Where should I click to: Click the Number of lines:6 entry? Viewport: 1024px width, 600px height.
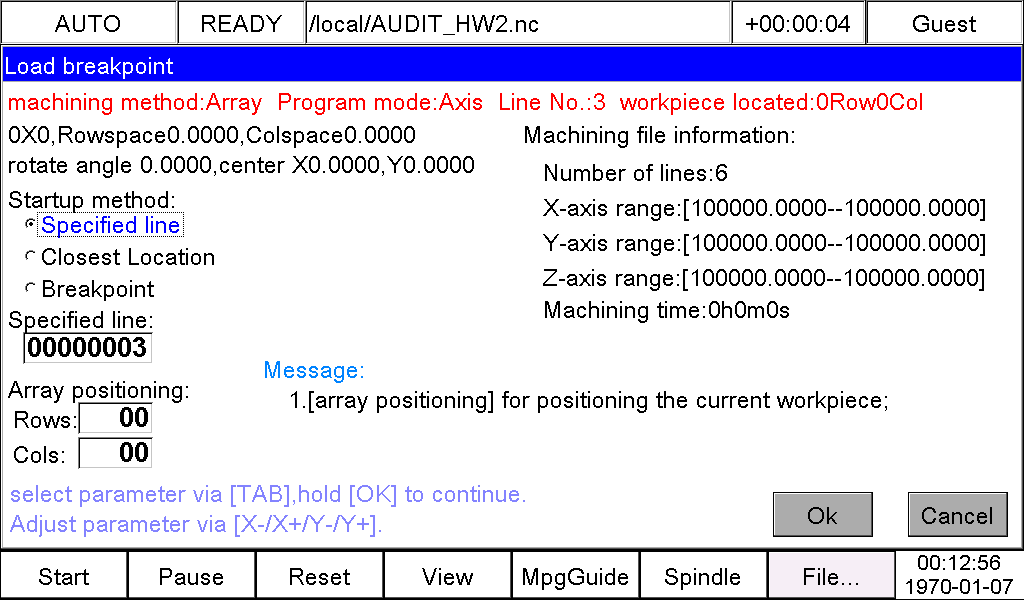click(635, 173)
